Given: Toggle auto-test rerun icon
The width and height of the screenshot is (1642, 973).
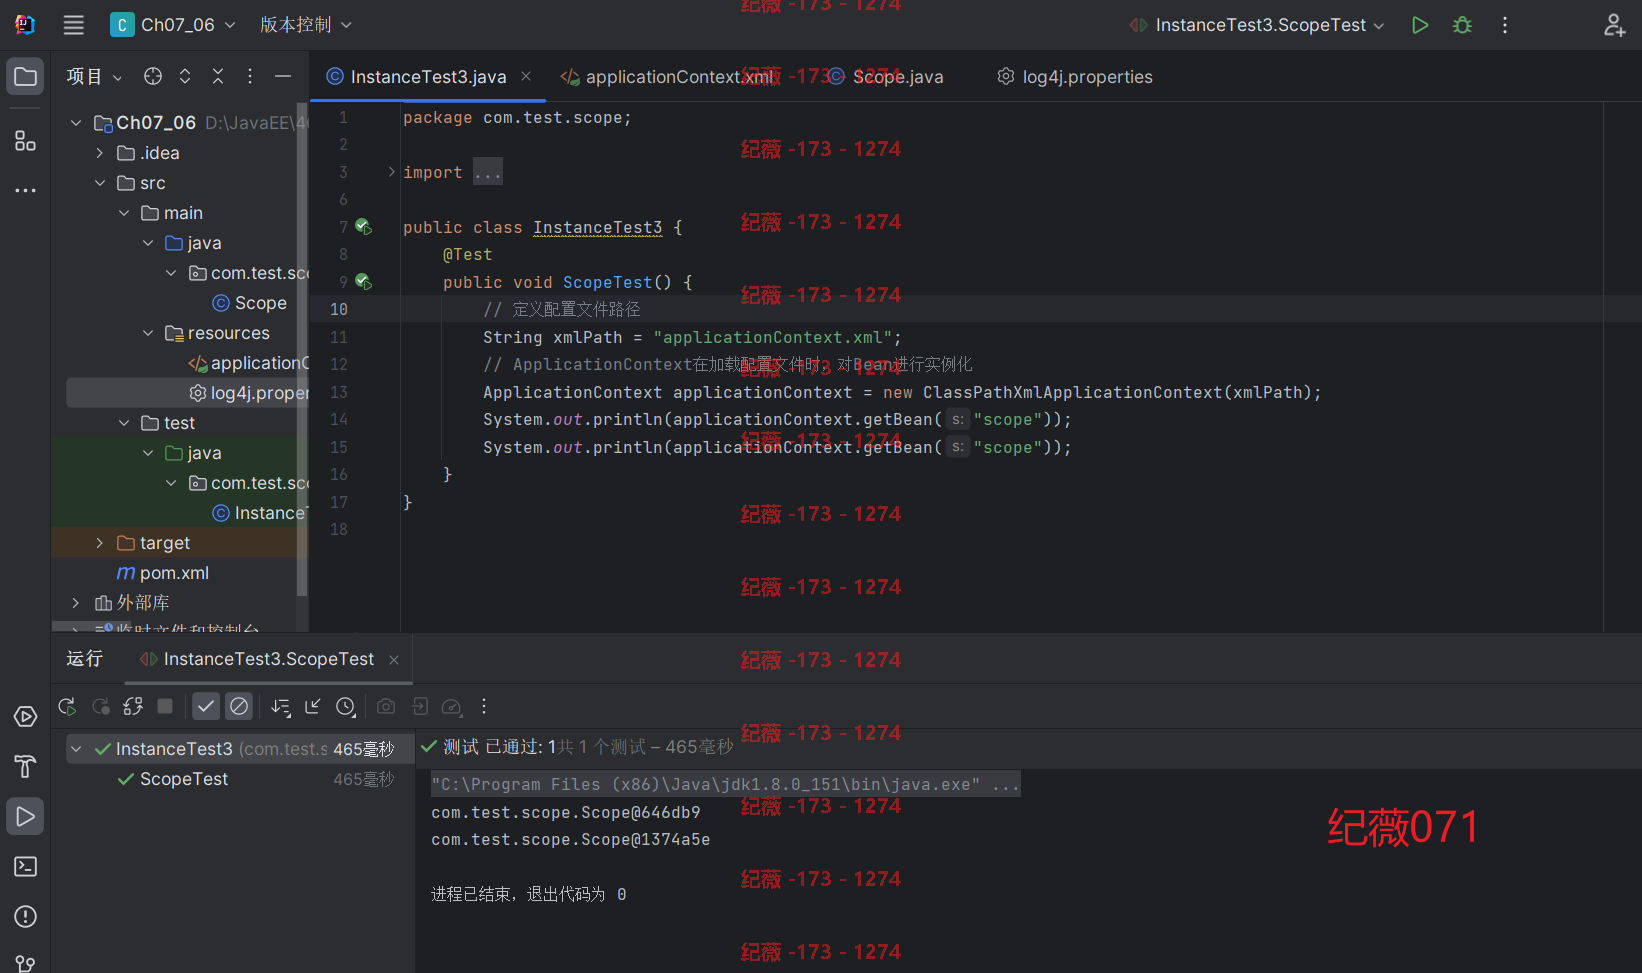Looking at the screenshot, I should pyautogui.click(x=133, y=706).
